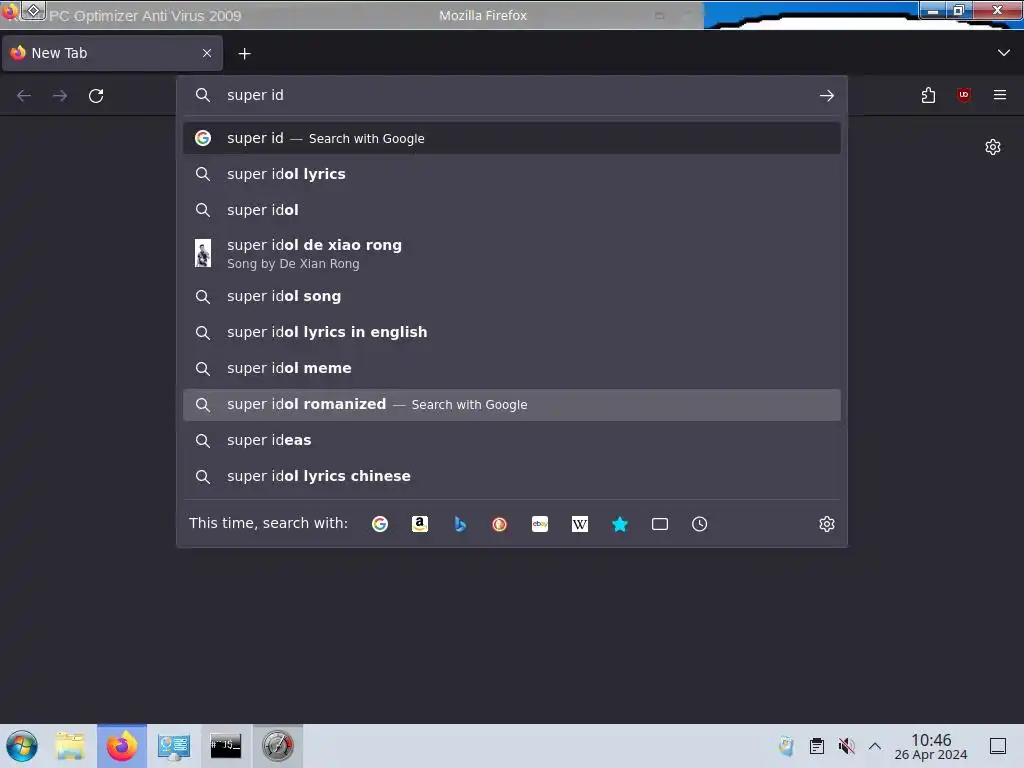
Task: Search this time with Wikipedia
Action: pyautogui.click(x=580, y=524)
